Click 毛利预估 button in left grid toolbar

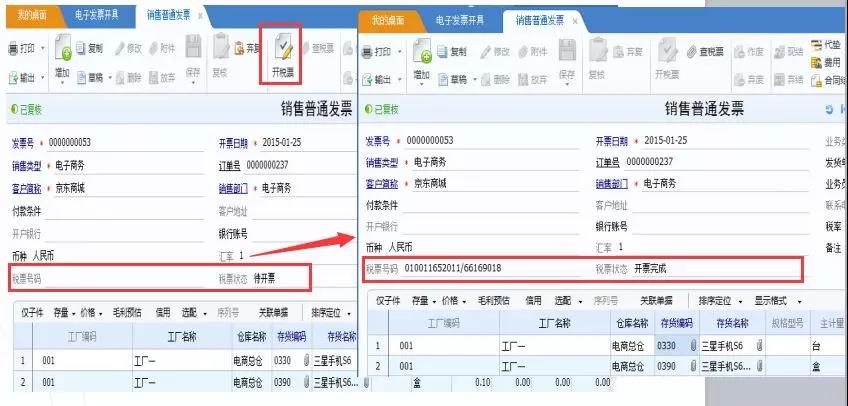point(128,313)
